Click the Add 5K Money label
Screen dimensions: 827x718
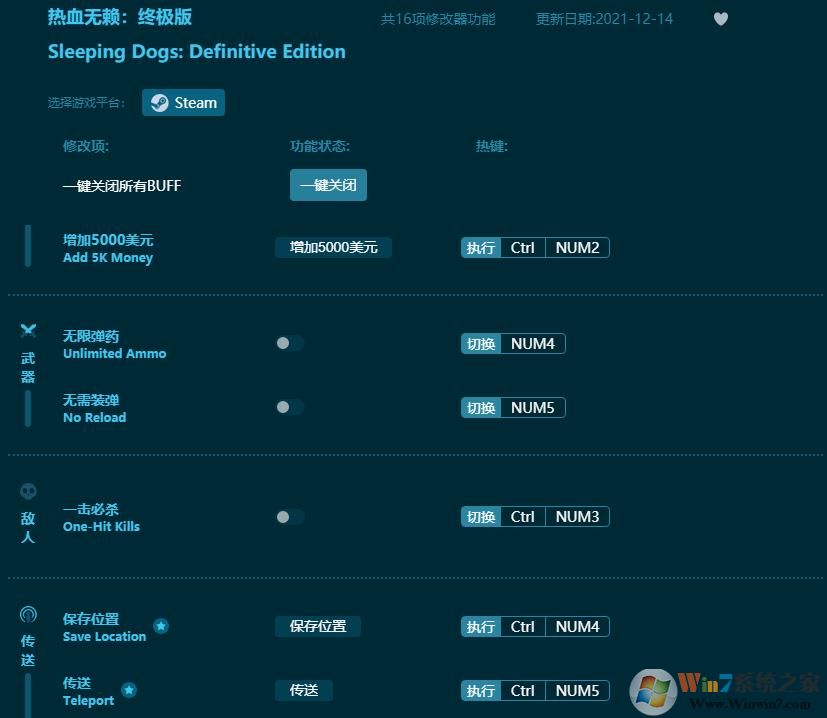[x=108, y=258]
